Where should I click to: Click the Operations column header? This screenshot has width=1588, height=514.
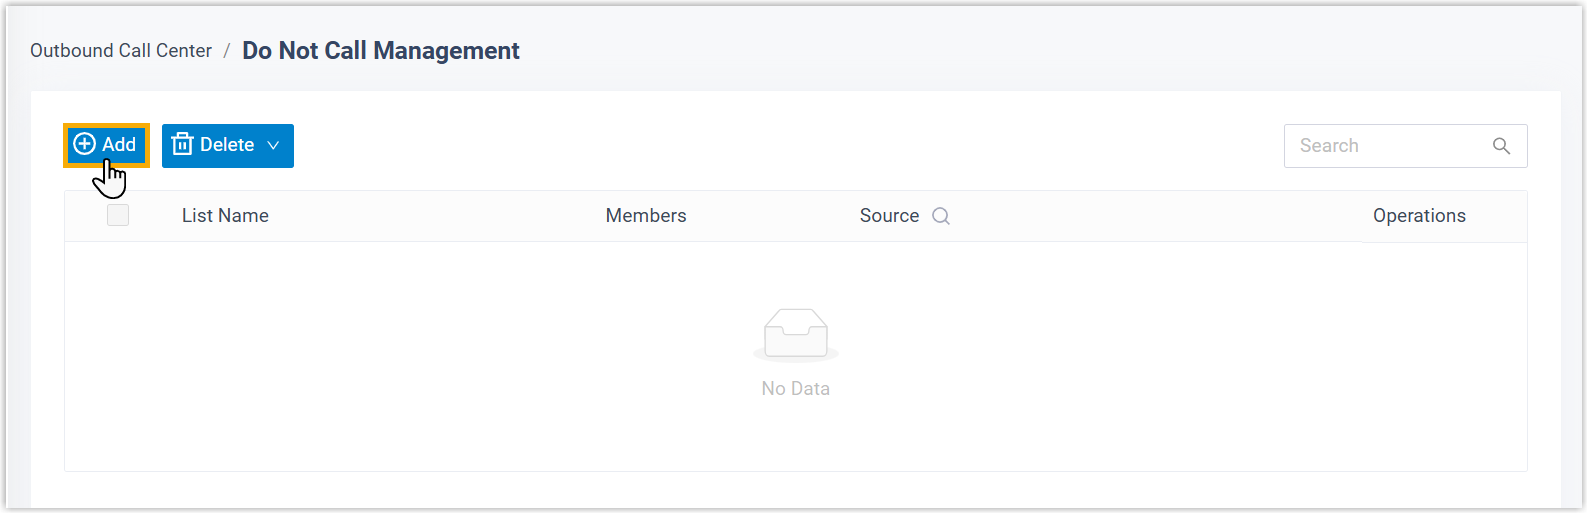point(1419,216)
